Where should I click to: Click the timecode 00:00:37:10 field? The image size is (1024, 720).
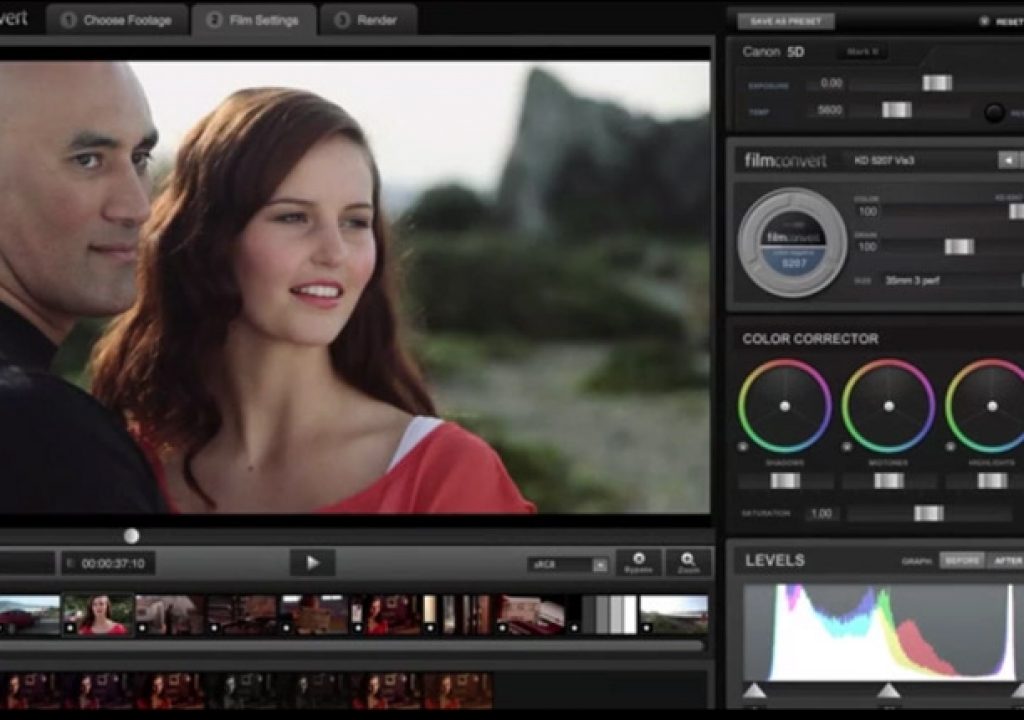click(x=108, y=563)
